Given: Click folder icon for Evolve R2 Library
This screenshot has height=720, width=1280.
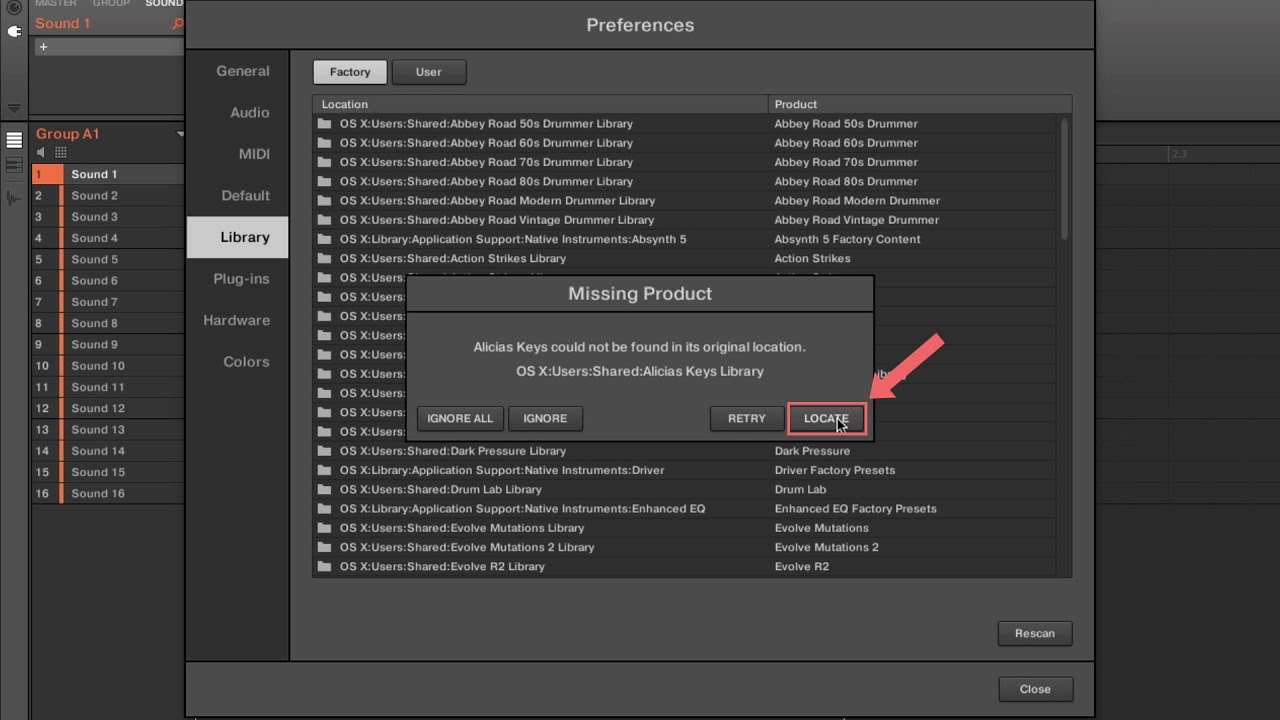Looking at the screenshot, I should click(324, 566).
